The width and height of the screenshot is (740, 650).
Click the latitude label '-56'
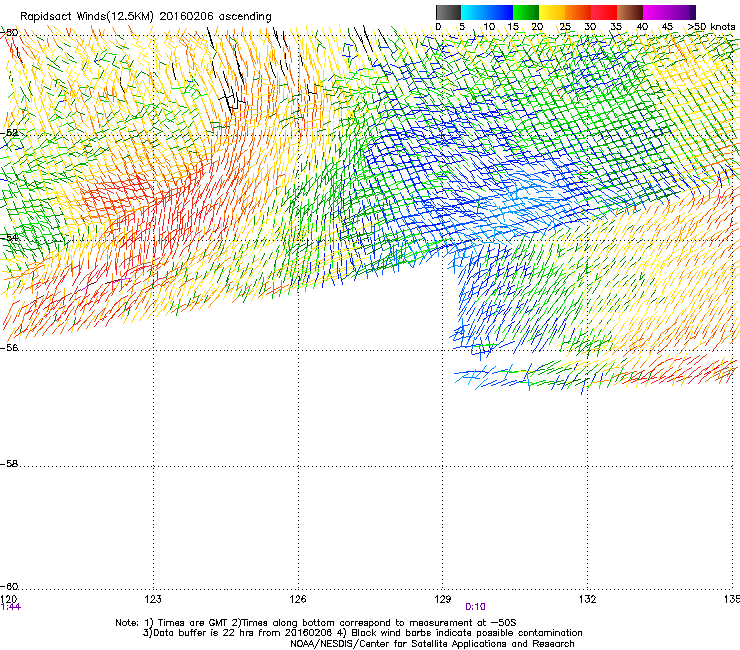[x=9, y=347]
